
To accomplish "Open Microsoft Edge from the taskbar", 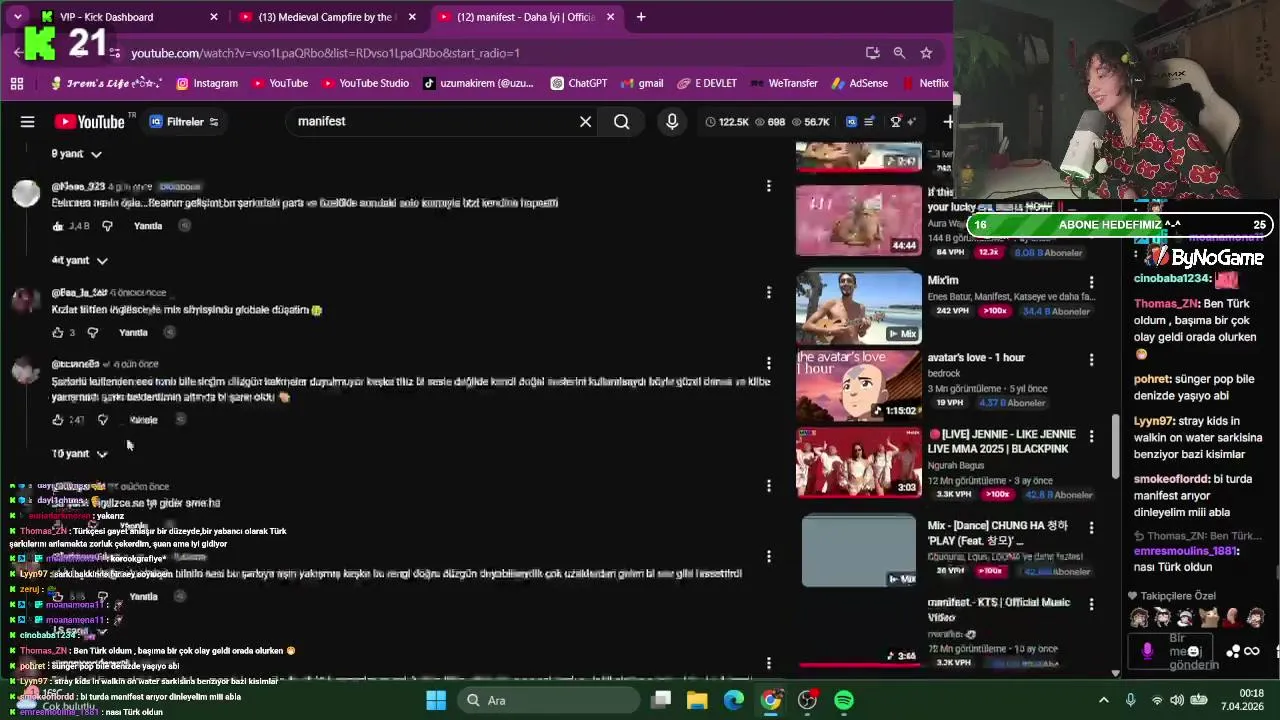I will (x=734, y=700).
